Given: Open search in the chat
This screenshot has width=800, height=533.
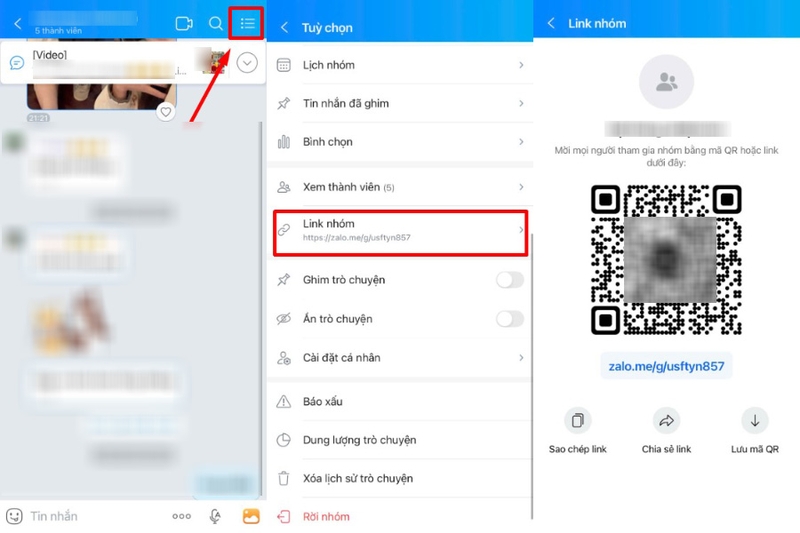Looking at the screenshot, I should (x=216, y=23).
